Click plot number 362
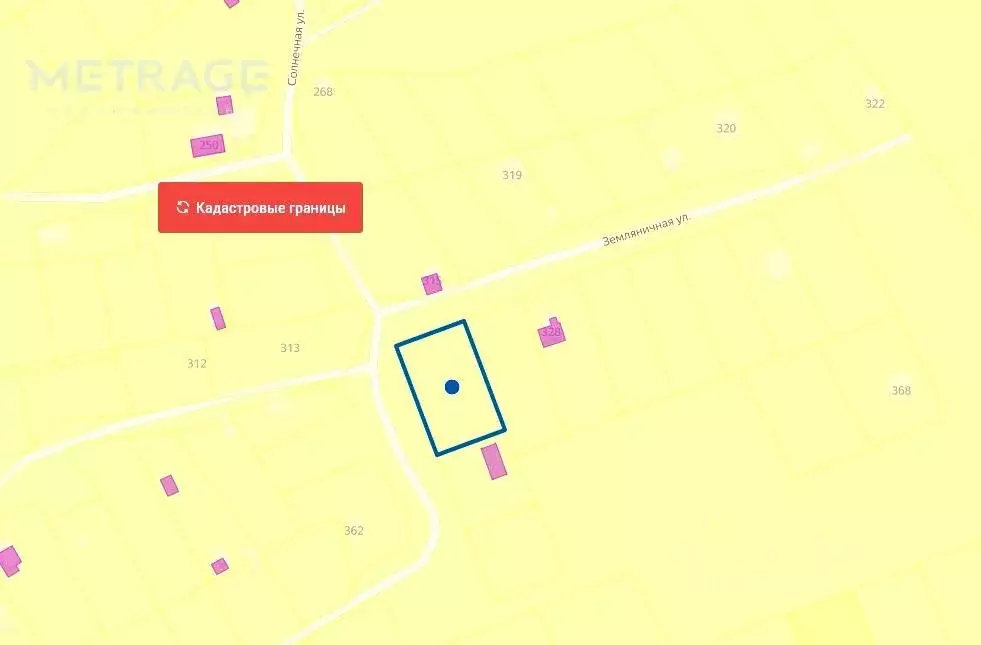Screen dimensions: 981x645 click(353, 531)
